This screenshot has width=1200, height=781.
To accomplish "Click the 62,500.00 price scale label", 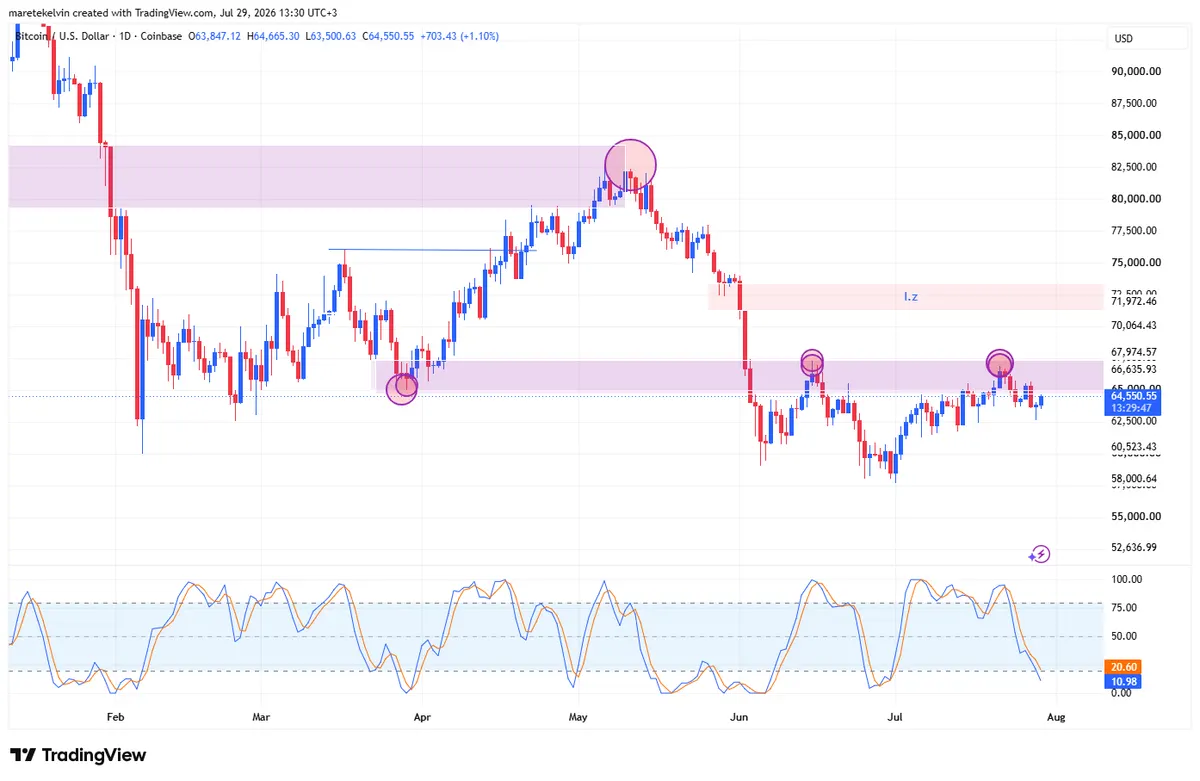I will [x=1135, y=421].
